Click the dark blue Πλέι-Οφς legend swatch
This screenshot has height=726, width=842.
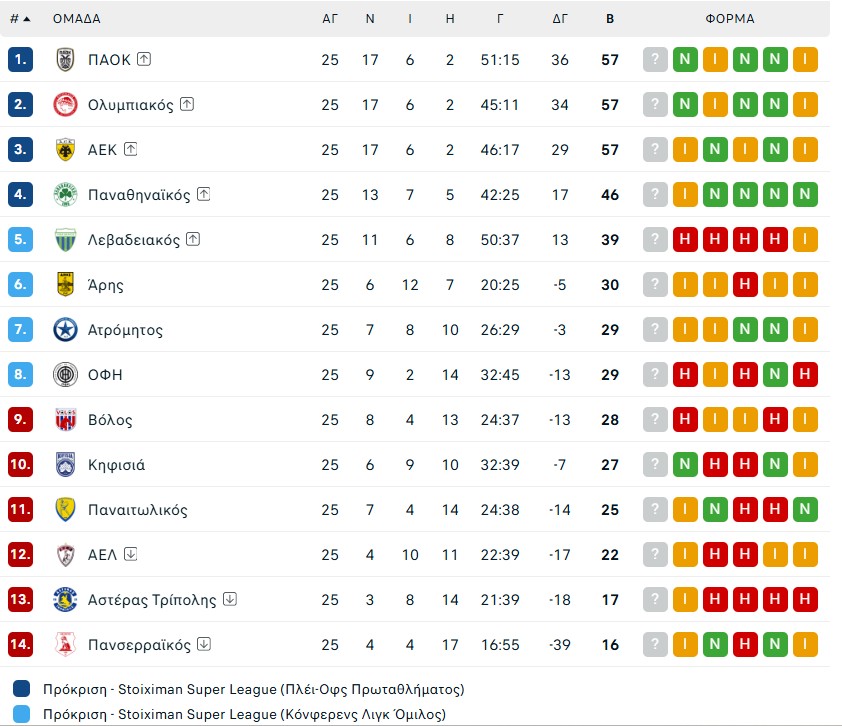click(x=22, y=689)
